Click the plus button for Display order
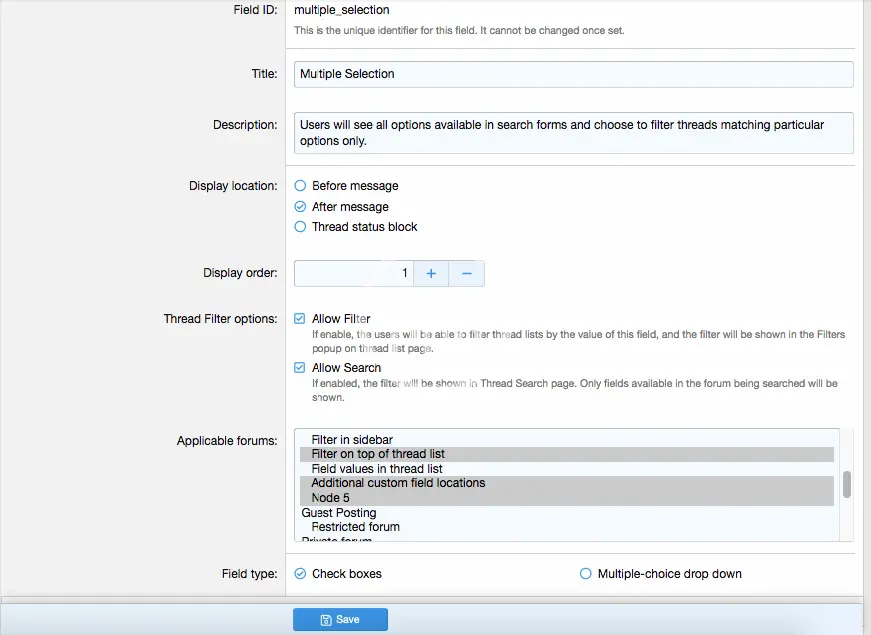 point(431,273)
